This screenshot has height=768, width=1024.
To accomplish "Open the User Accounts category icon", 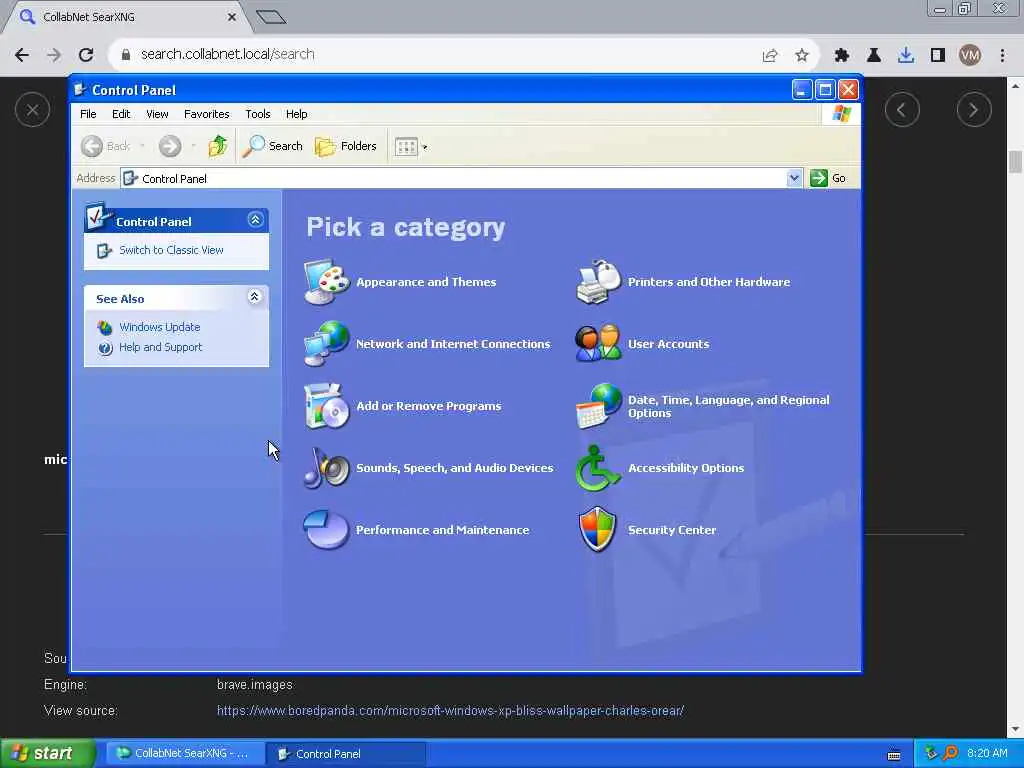I will click(x=598, y=344).
